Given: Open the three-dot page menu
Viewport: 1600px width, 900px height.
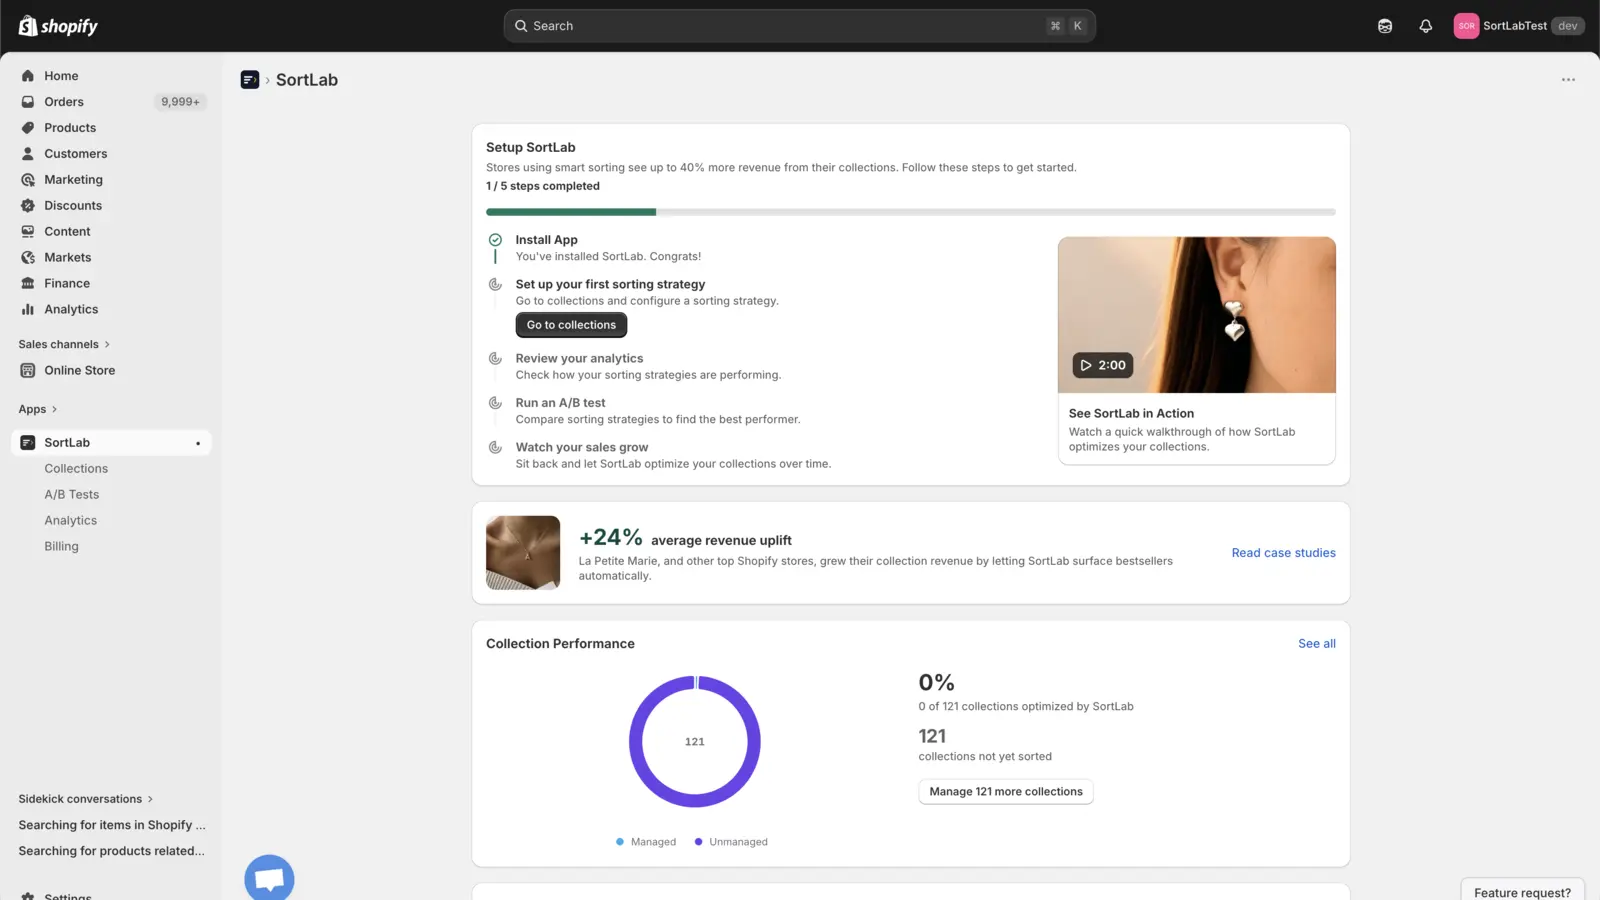Looking at the screenshot, I should (x=1568, y=80).
